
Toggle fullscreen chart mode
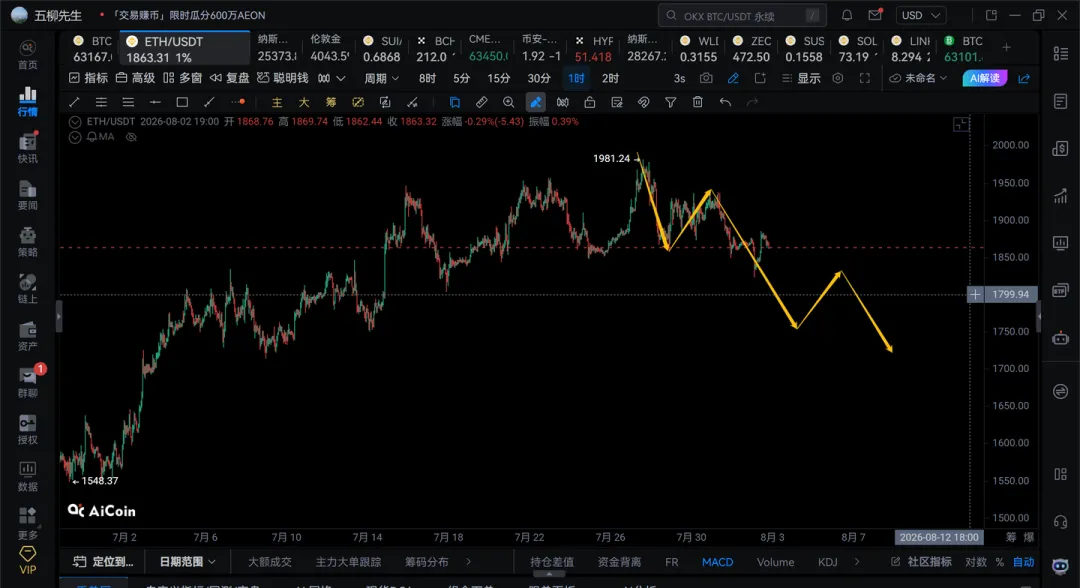(x=864, y=78)
